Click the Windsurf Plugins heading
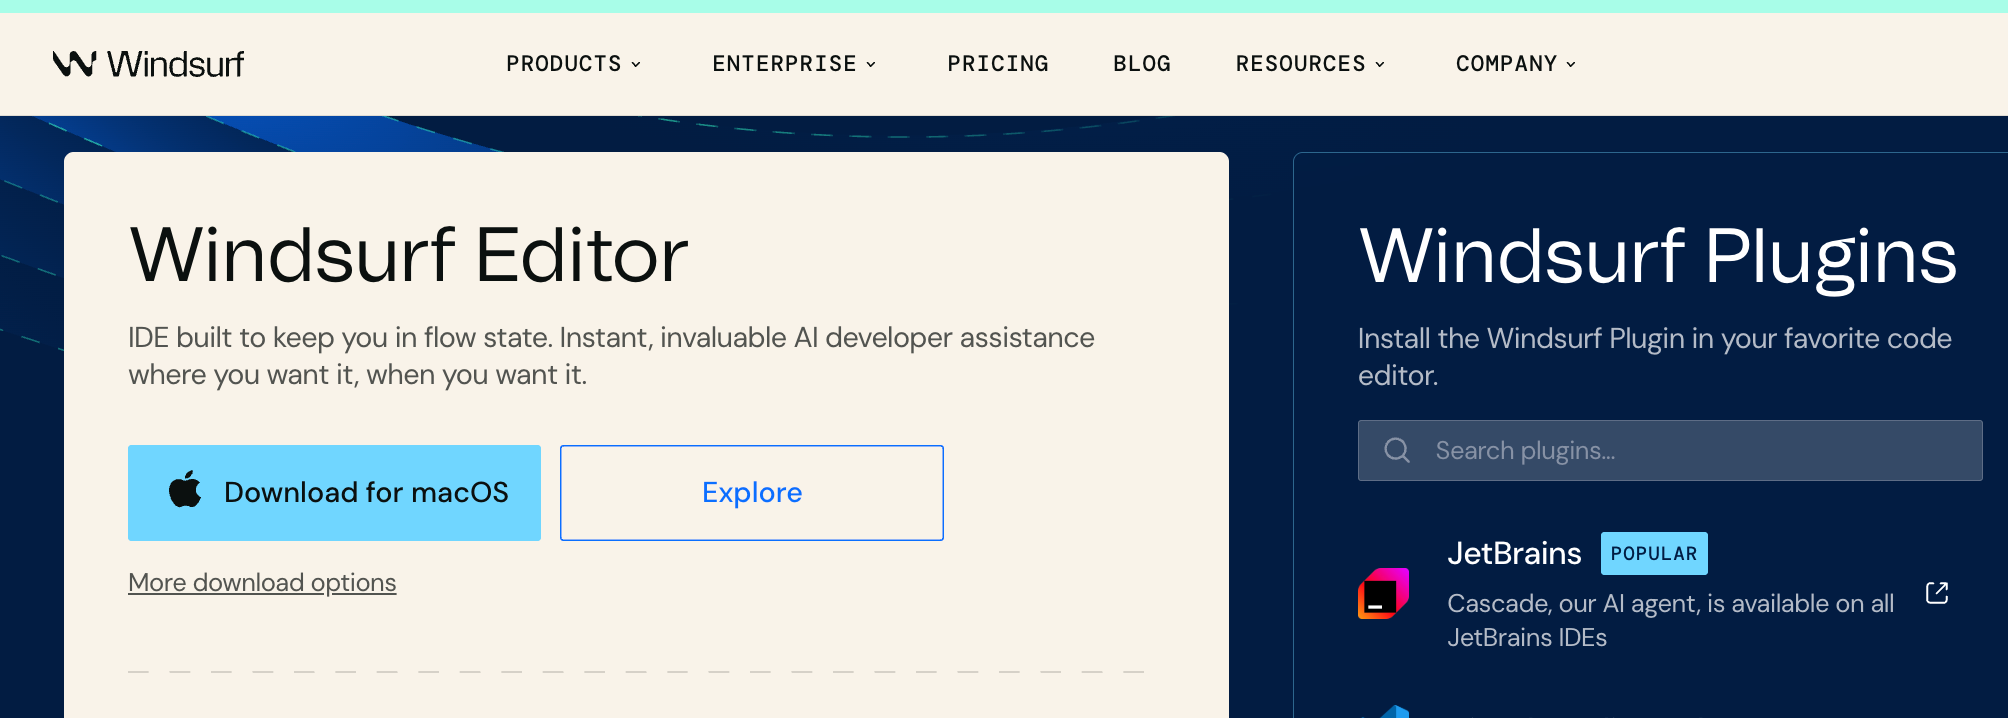Screen dimensions: 2008x718 point(1658,258)
